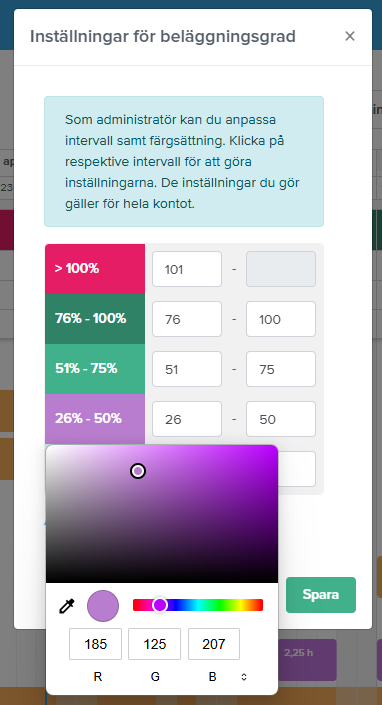Pick a color with the eyedropper tool
This screenshot has width=382, height=705.
click(67, 606)
